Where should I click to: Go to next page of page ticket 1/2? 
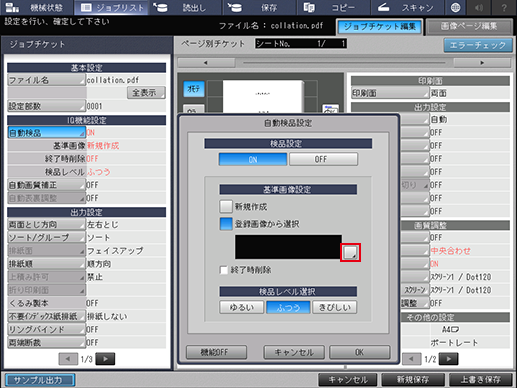[449, 359]
